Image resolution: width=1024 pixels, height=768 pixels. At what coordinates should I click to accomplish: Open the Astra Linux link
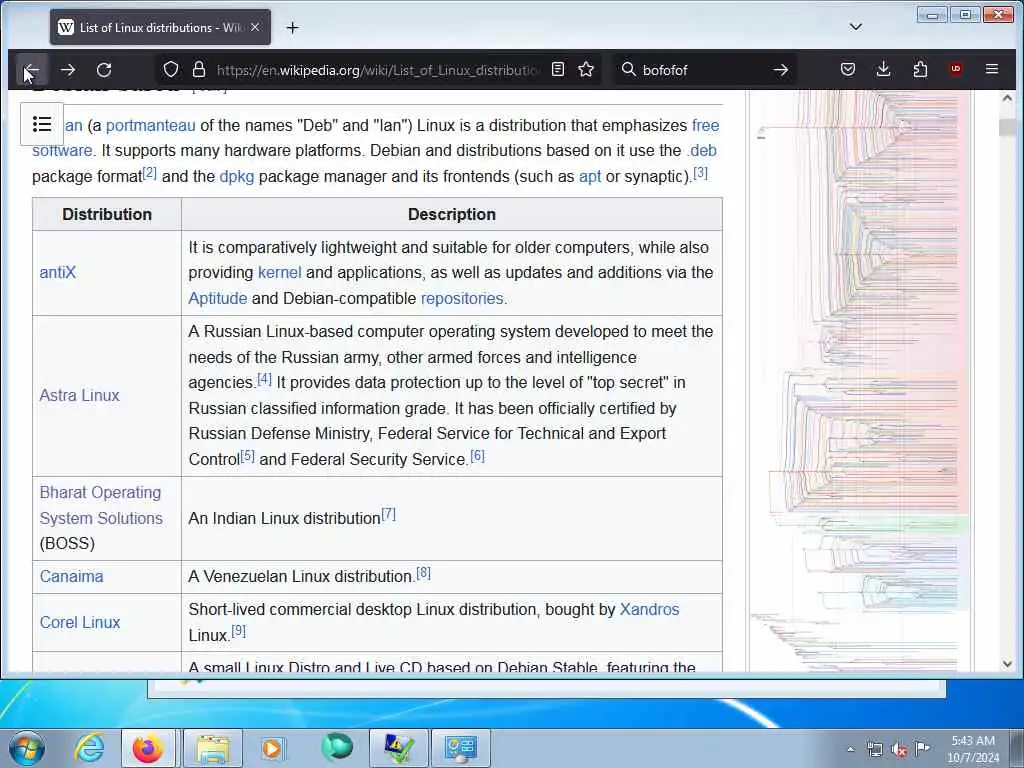point(79,395)
